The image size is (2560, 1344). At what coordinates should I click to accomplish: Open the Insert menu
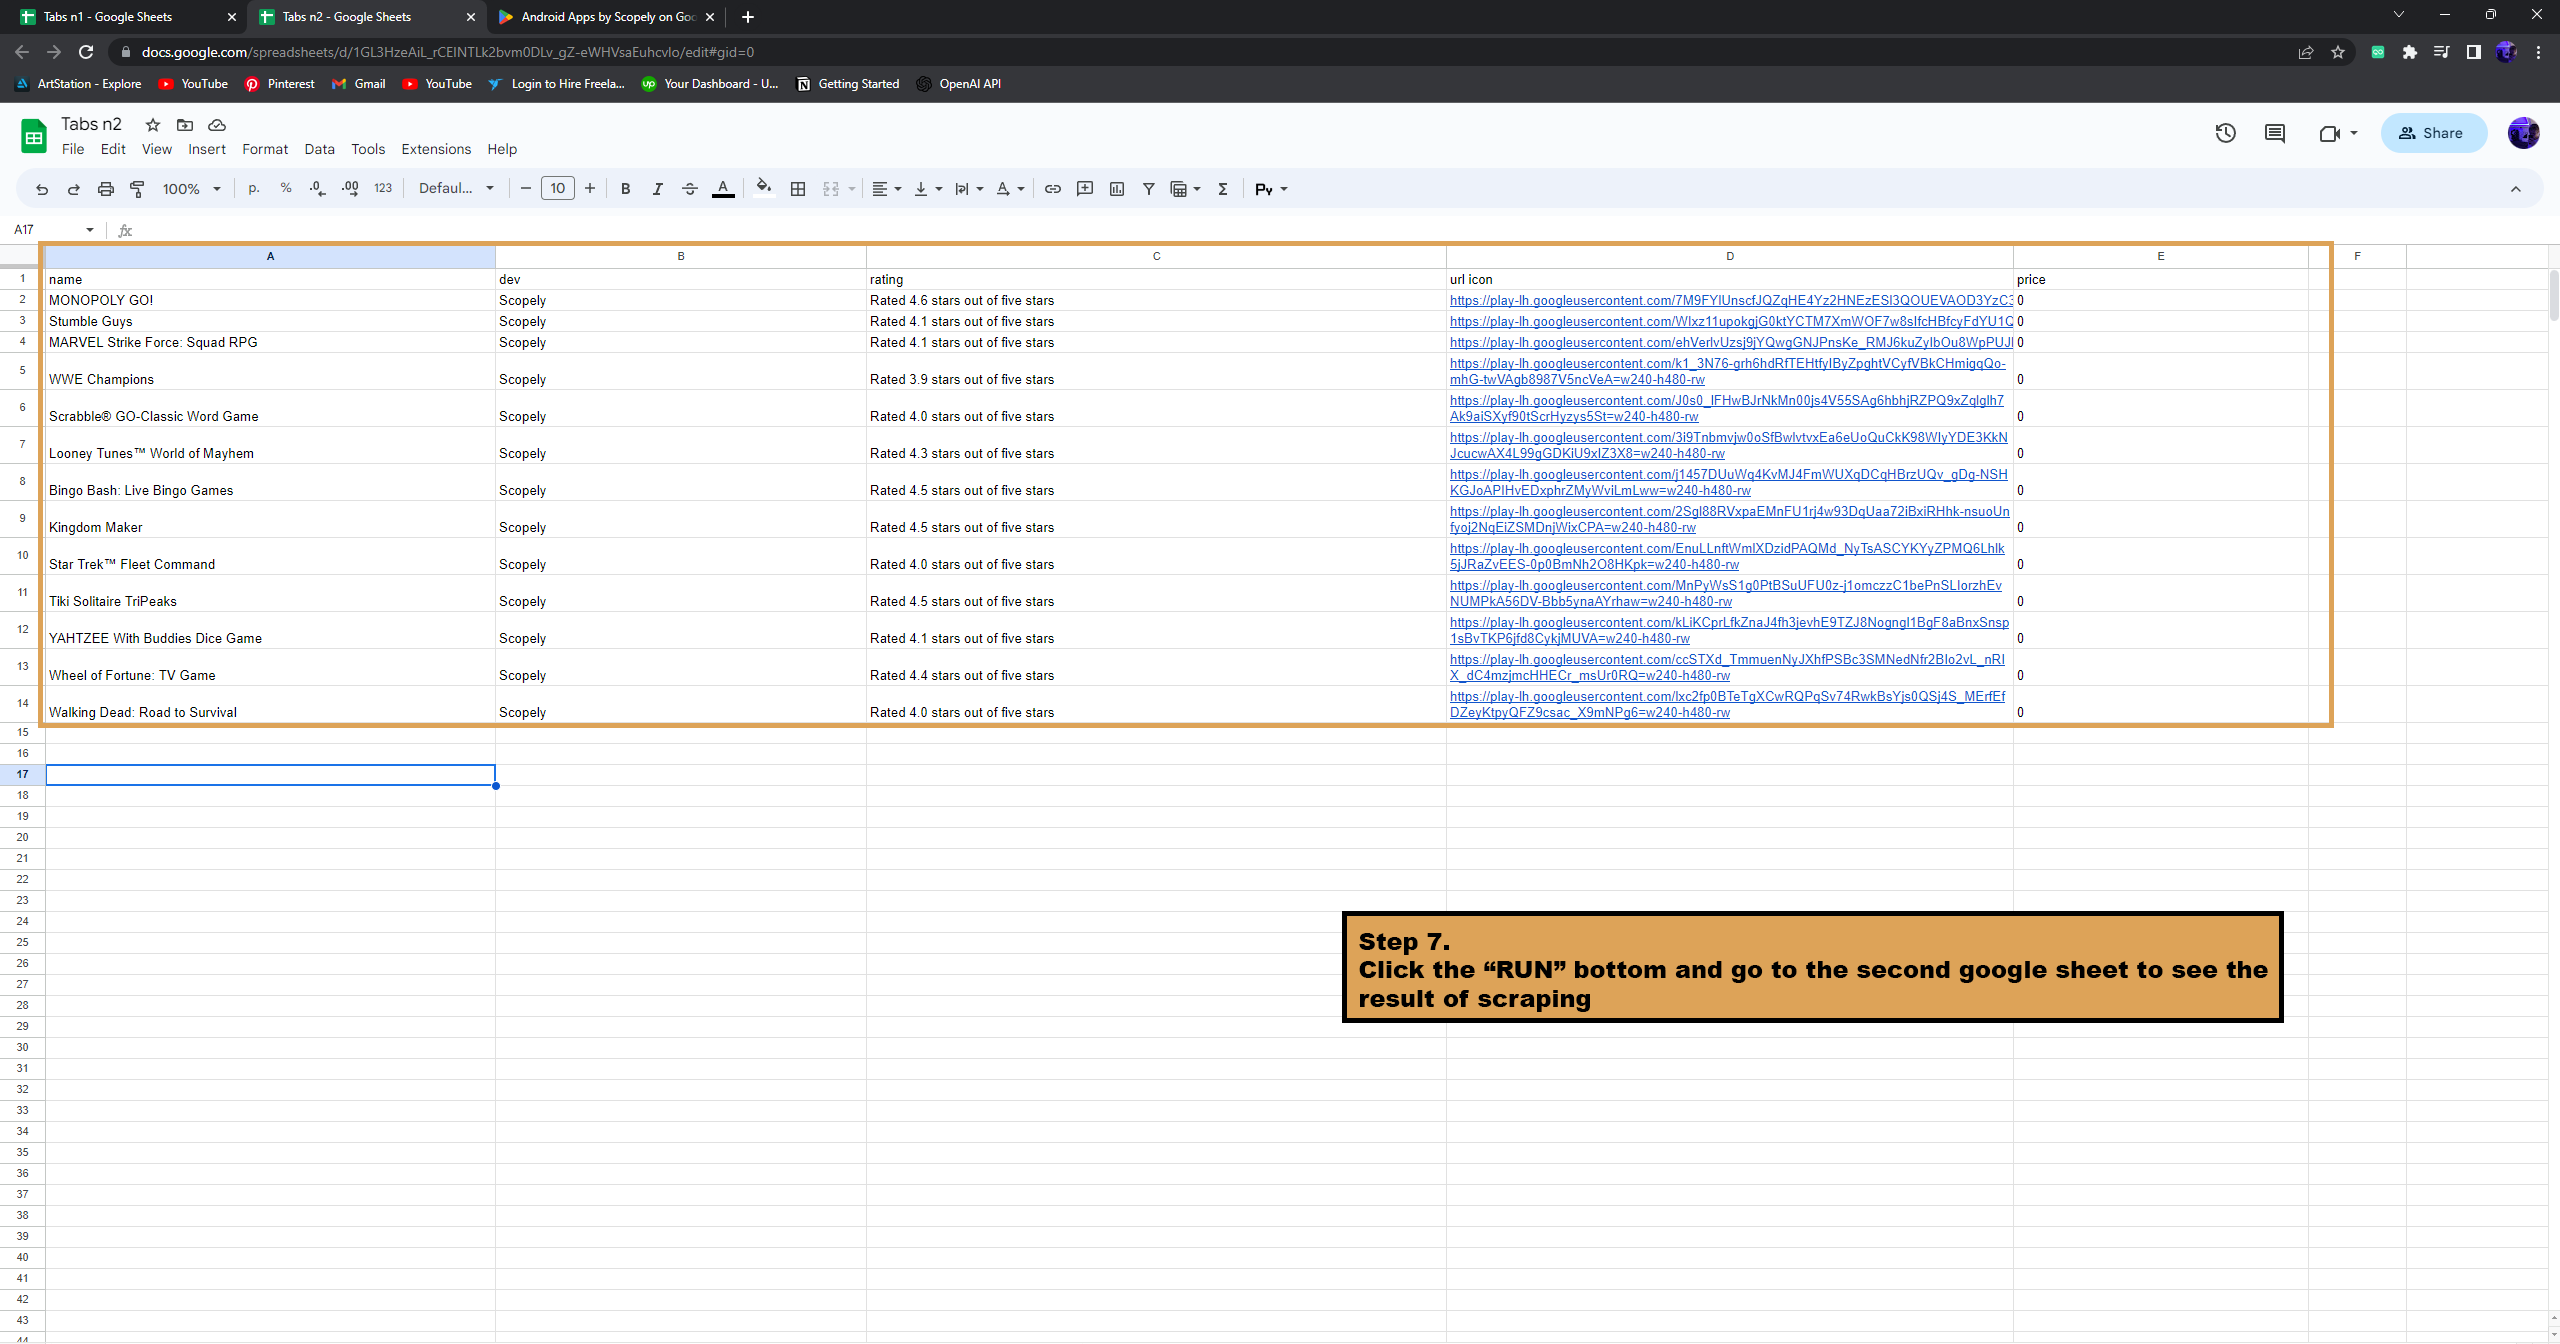click(x=207, y=149)
